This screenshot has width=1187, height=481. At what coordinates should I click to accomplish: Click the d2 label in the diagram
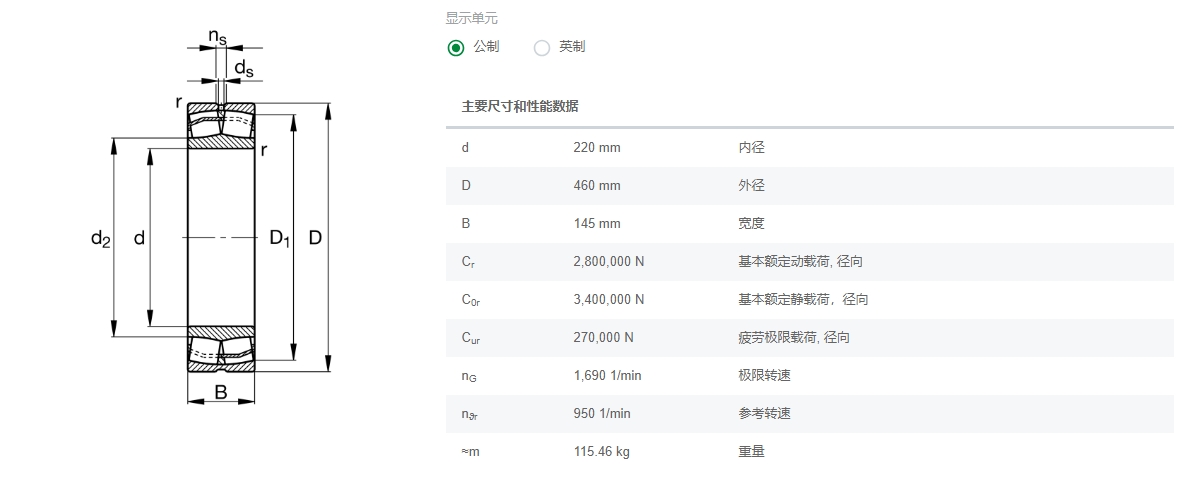(x=100, y=238)
